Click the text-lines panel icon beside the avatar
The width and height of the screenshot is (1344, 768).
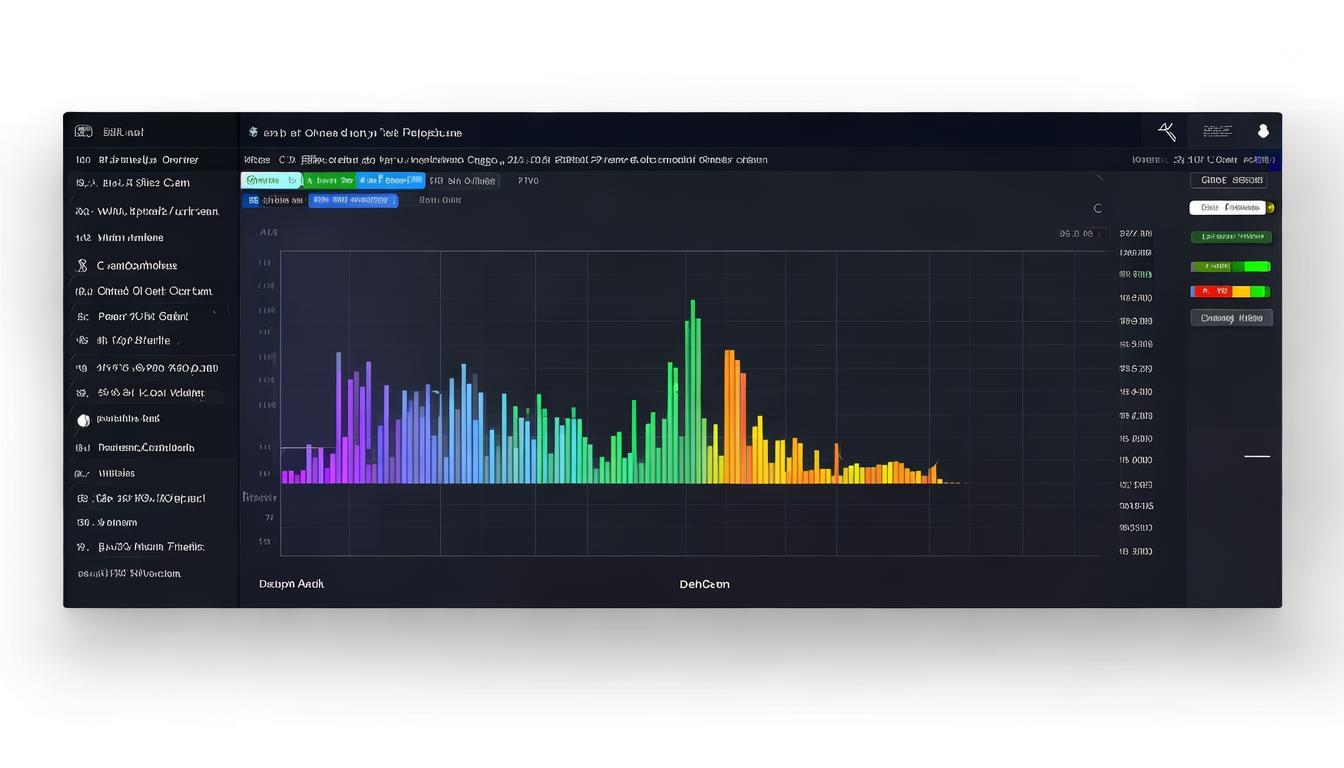point(1217,131)
